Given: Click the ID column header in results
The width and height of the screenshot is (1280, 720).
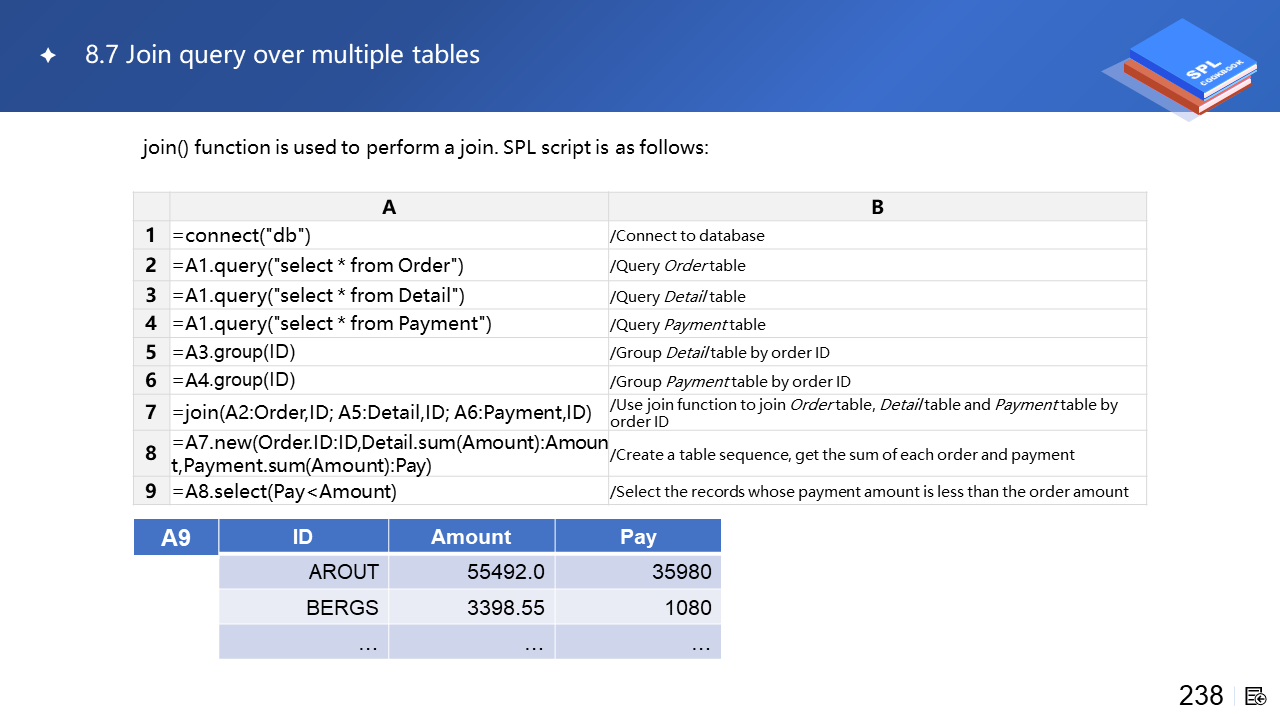Looking at the screenshot, I should click(x=303, y=537).
